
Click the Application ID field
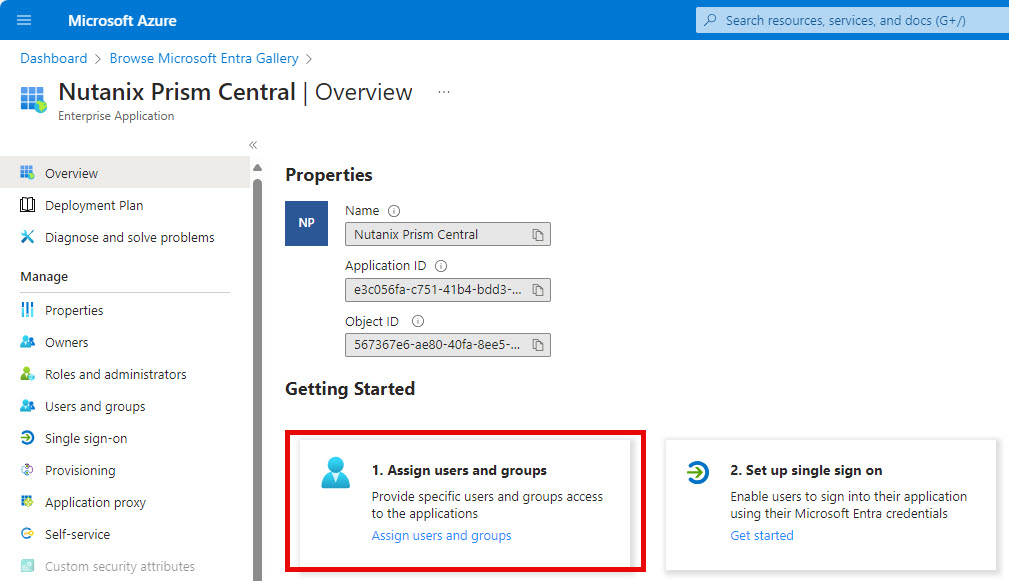click(x=447, y=290)
